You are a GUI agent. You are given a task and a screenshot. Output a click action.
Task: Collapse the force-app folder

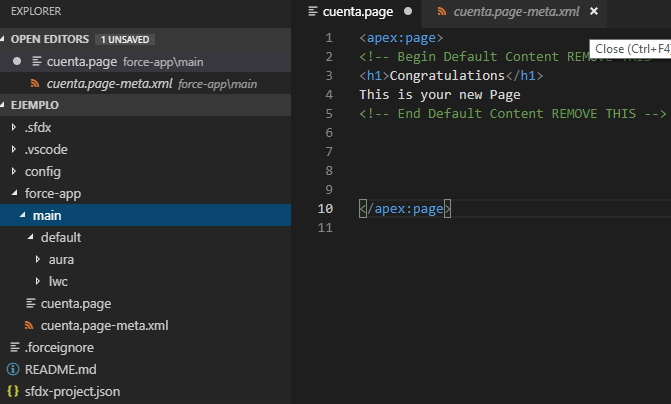pyautogui.click(x=14, y=194)
